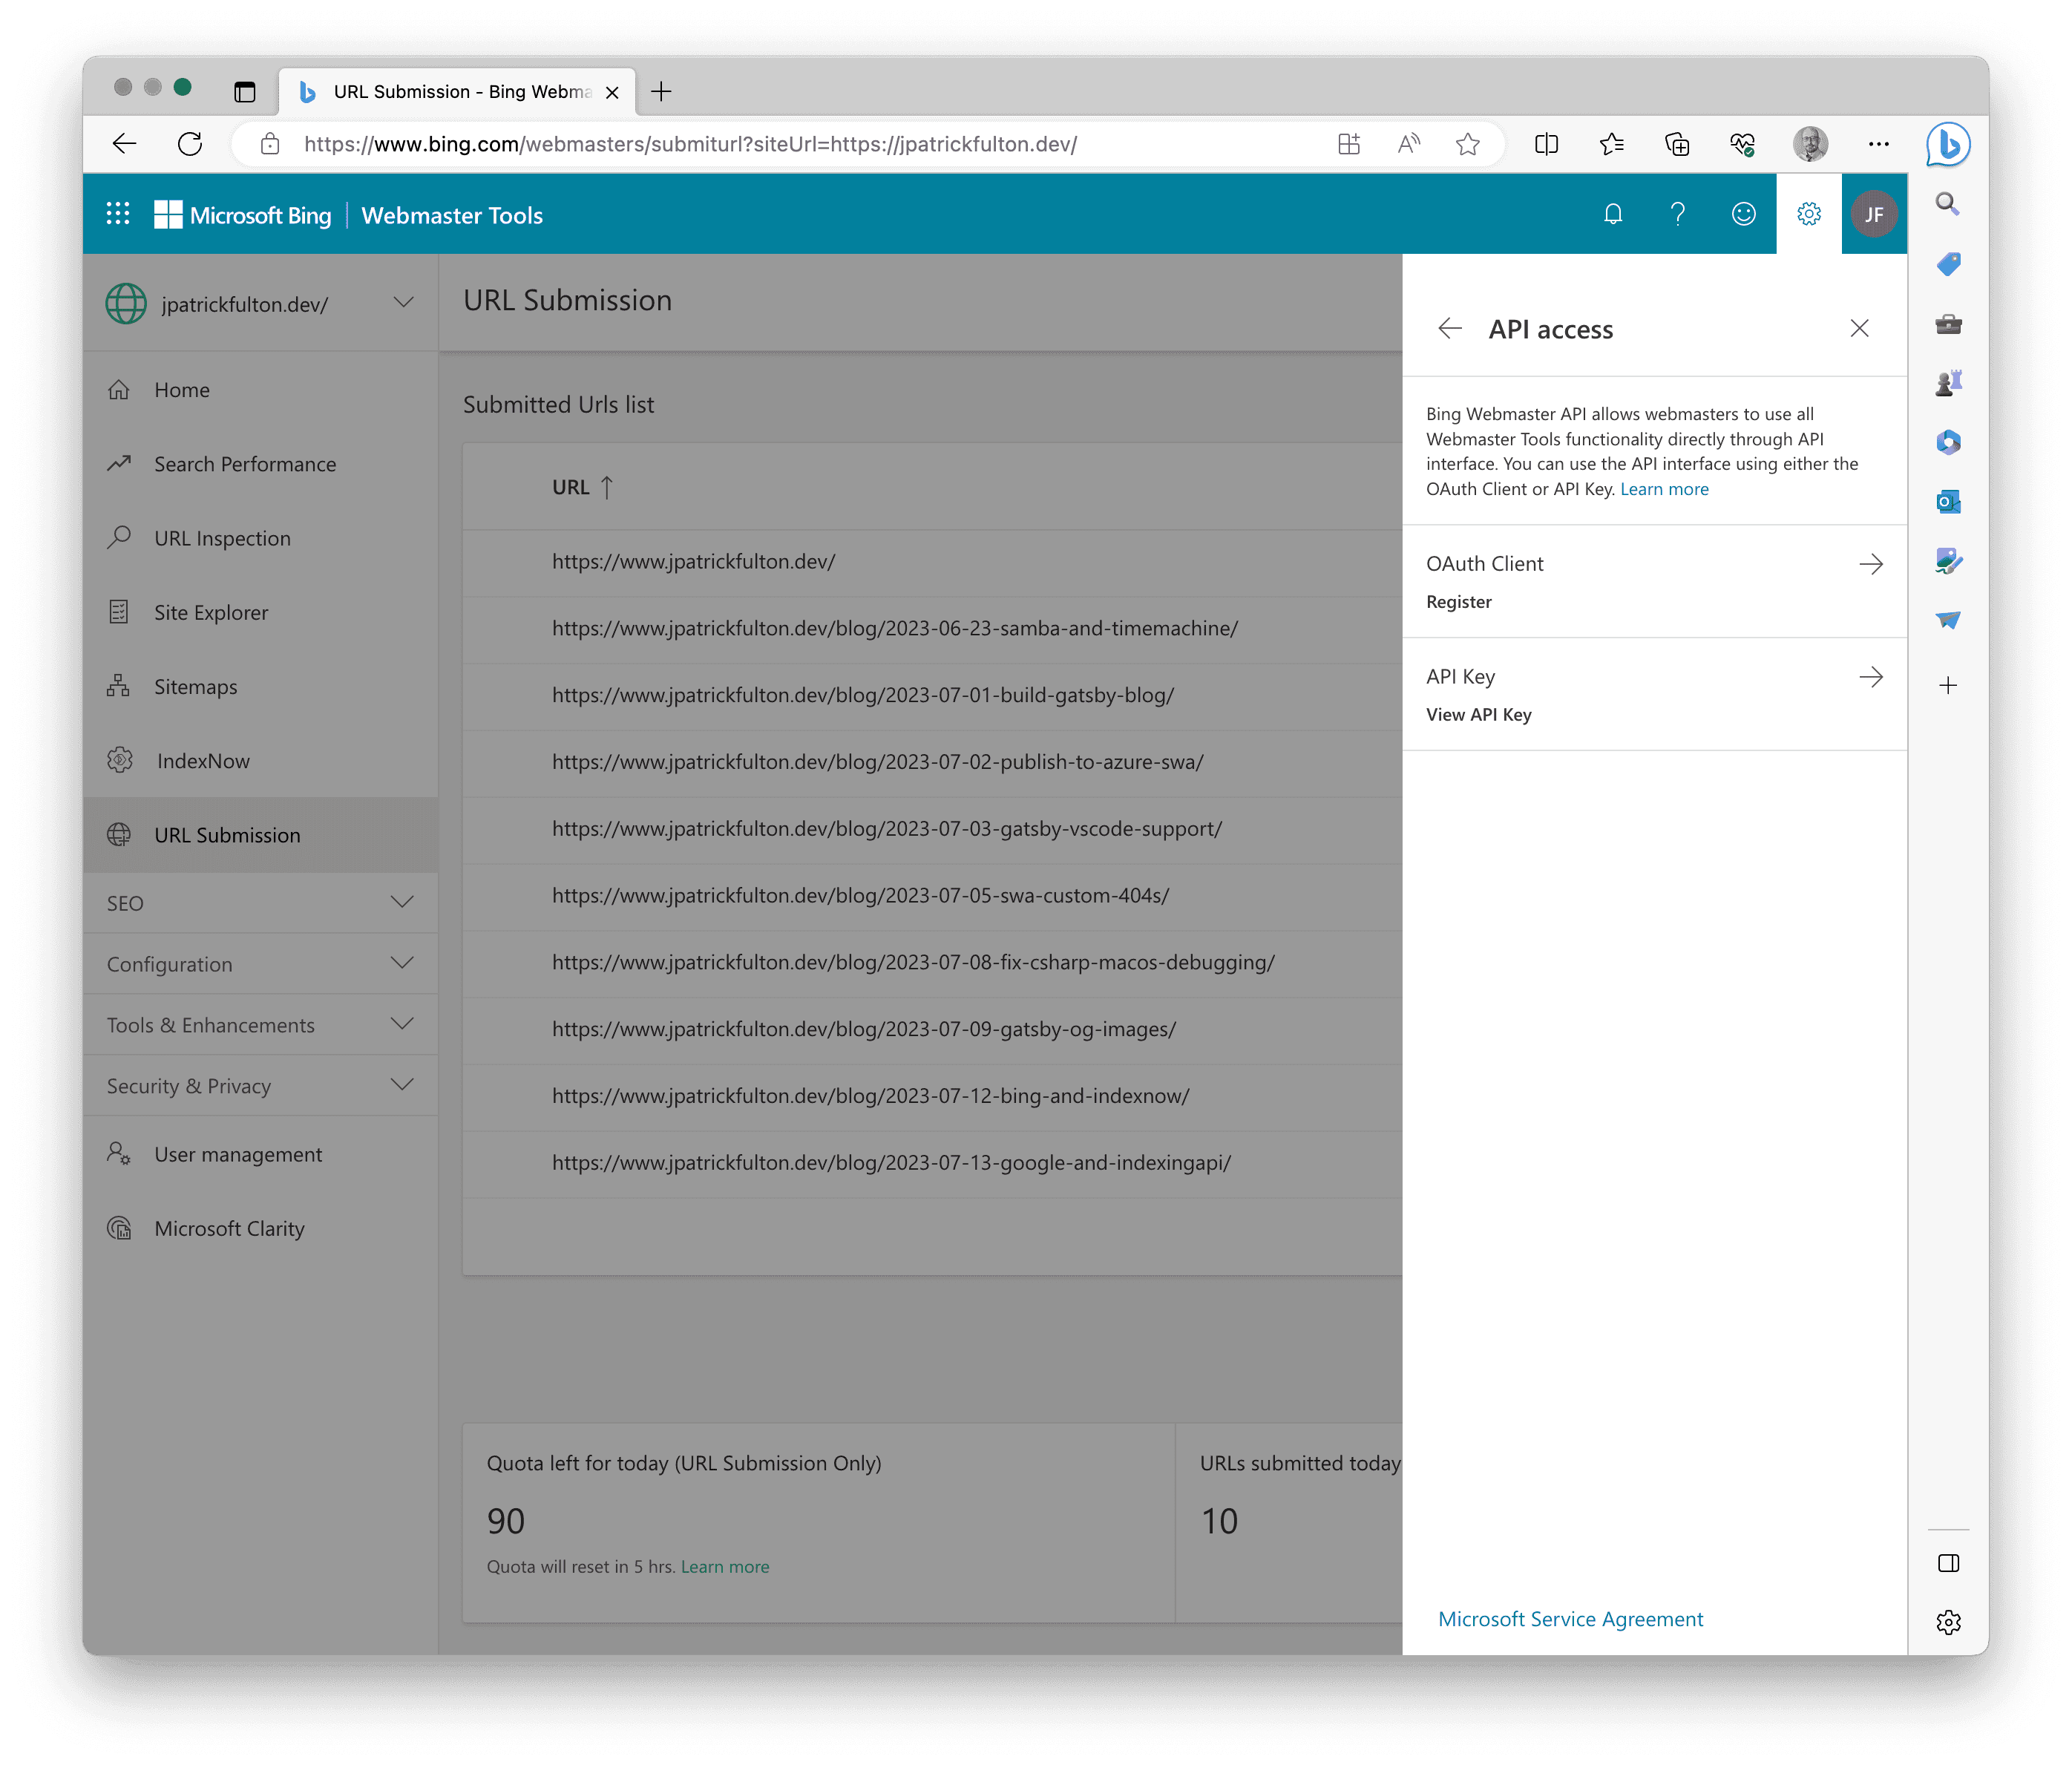Viewport: 2072px width, 1765px height.
Task: Open the feedback smiley icon
Action: click(1743, 214)
